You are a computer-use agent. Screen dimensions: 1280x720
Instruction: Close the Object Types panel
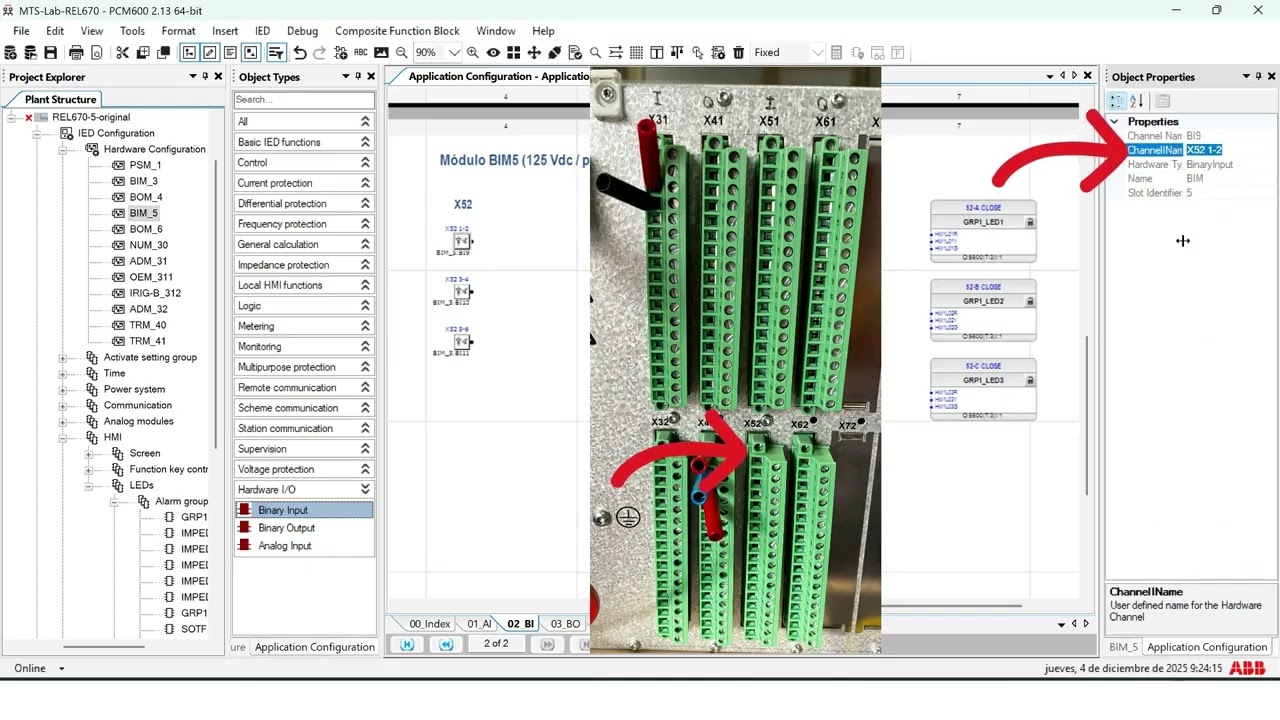click(371, 76)
